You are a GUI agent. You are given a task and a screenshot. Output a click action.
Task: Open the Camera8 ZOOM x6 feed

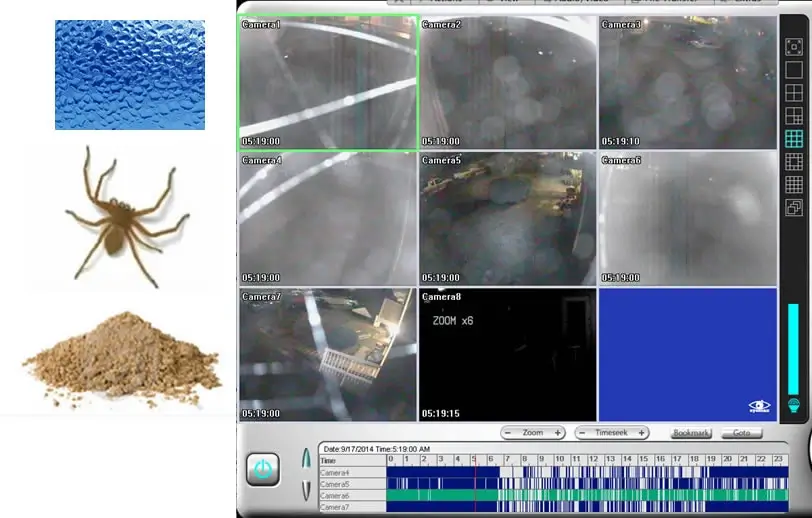tap(507, 355)
